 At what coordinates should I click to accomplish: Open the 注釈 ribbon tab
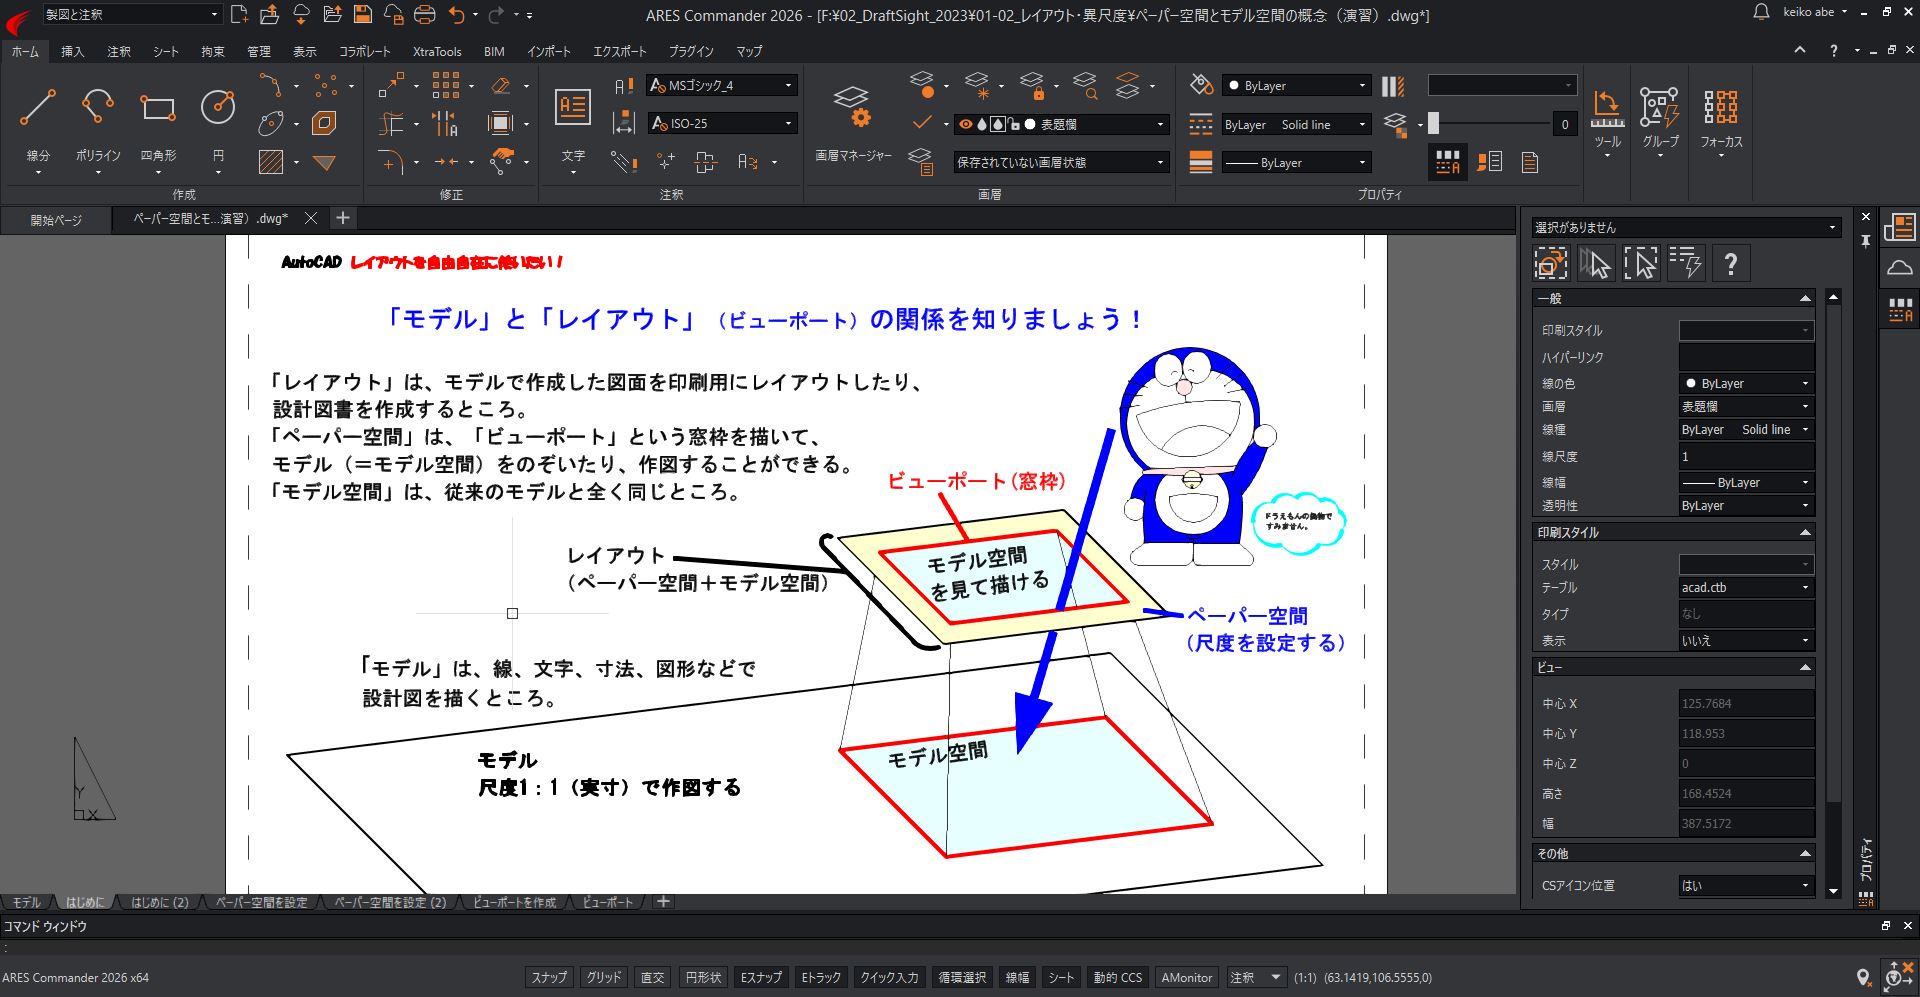tap(119, 51)
